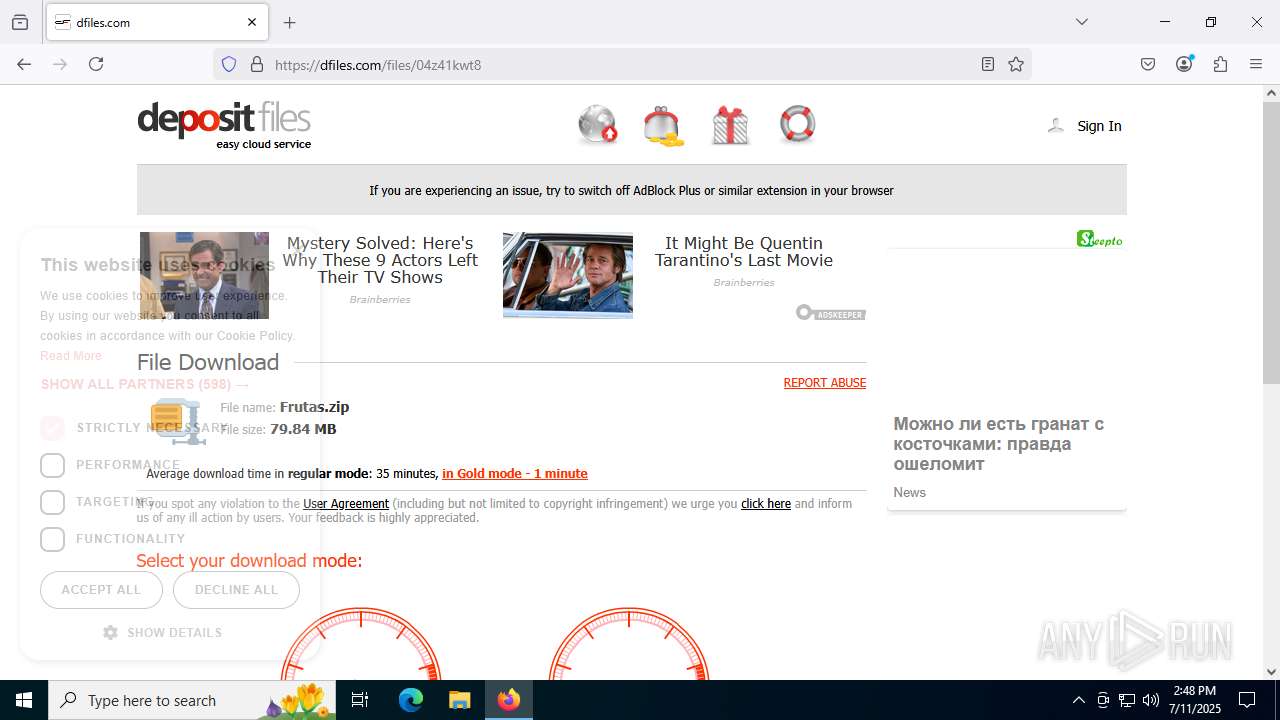Click the page vertical scrollbar thumb

tap(1271, 242)
